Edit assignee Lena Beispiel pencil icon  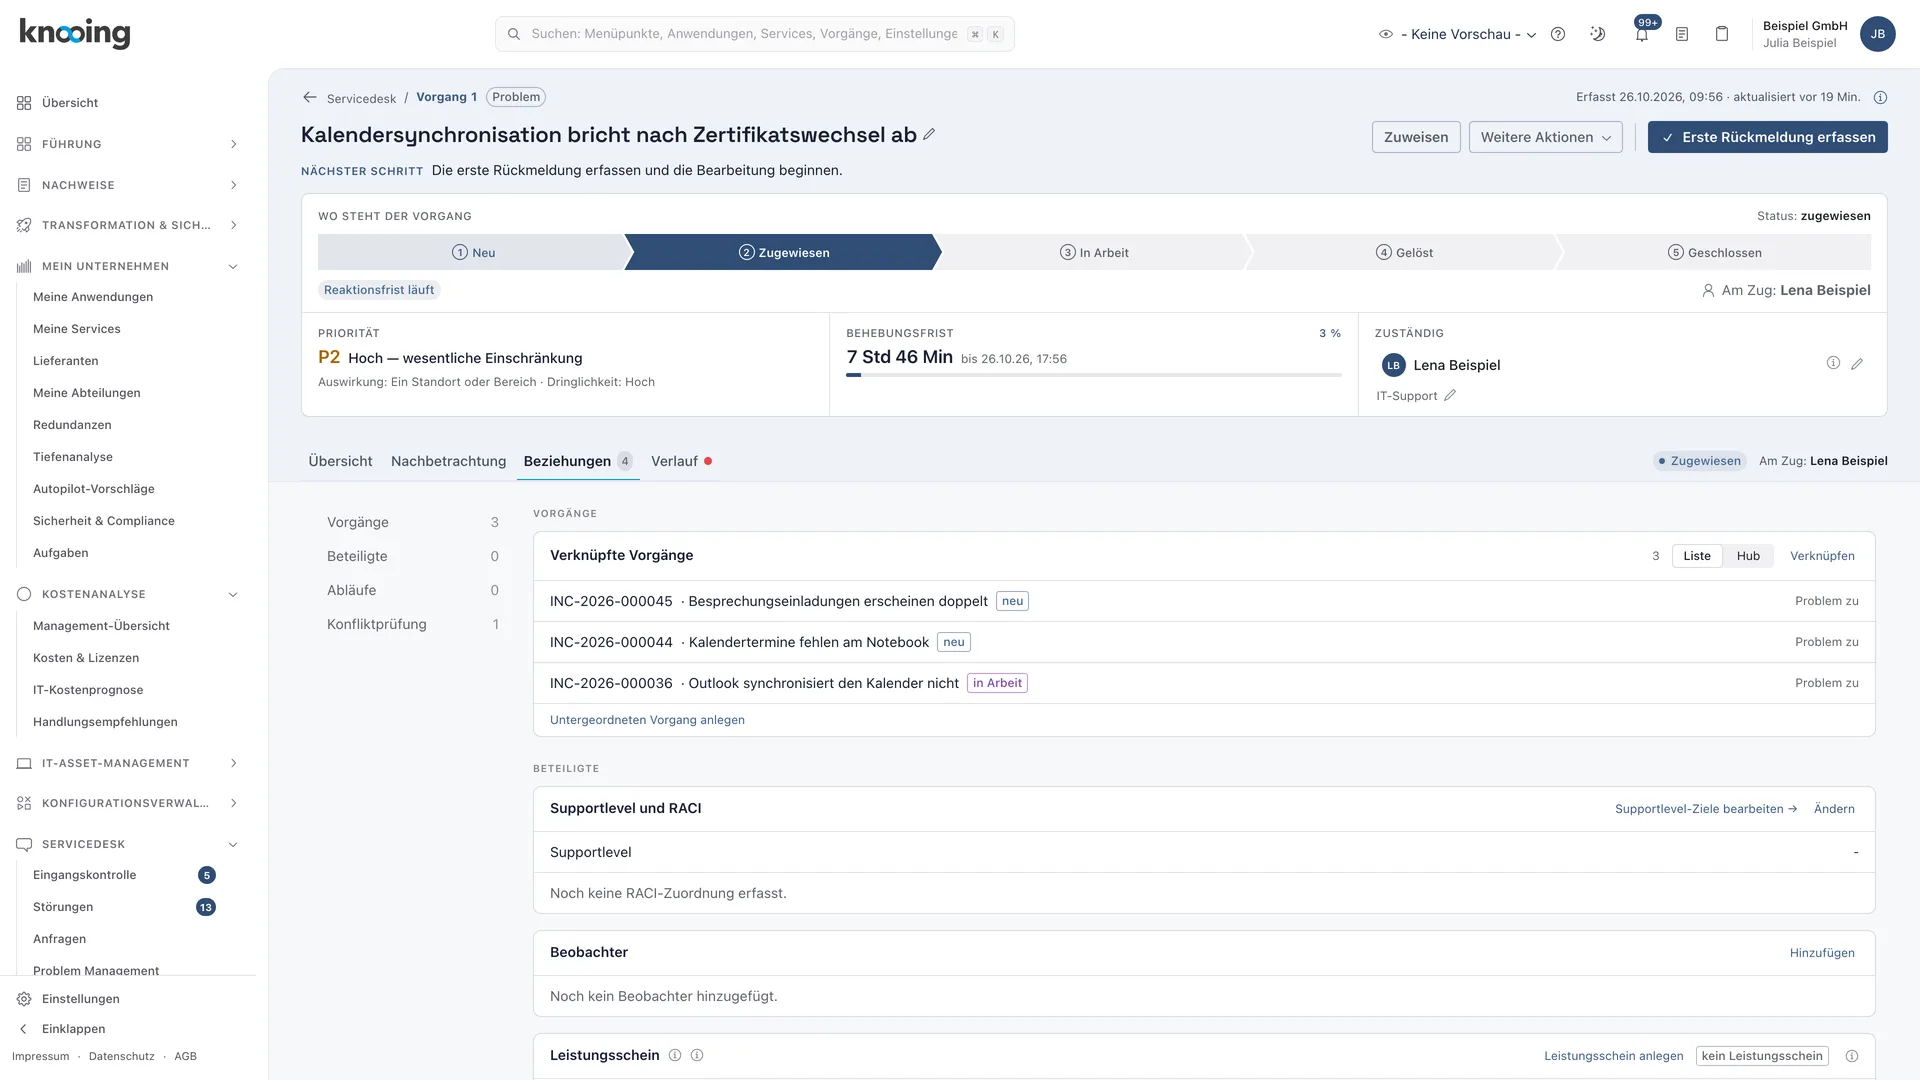(1857, 364)
